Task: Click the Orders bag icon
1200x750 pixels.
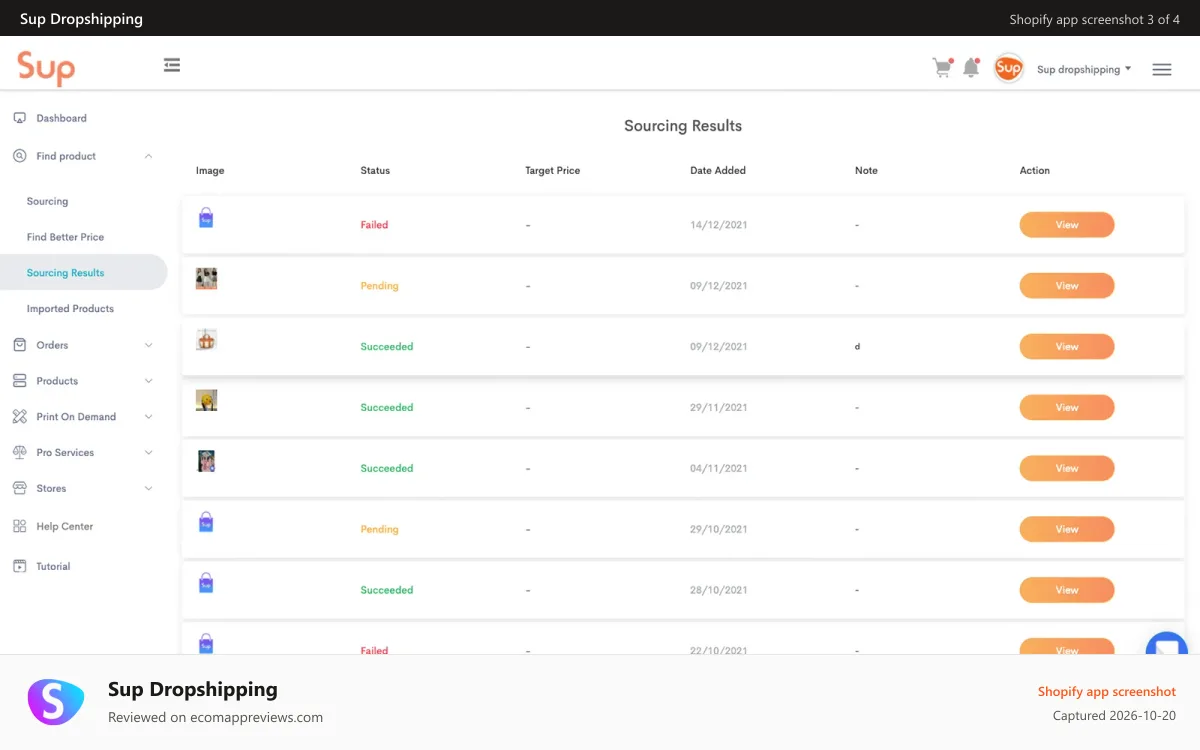Action: 20,345
